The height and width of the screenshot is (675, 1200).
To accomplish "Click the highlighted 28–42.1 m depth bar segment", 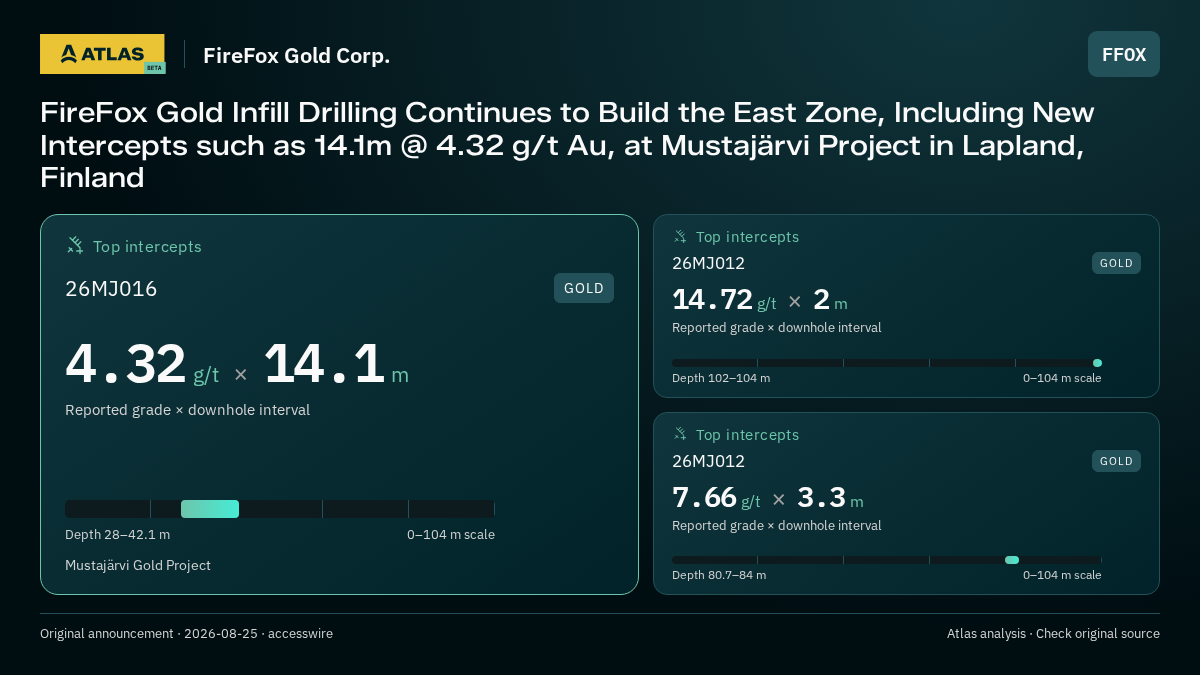I will [210, 509].
